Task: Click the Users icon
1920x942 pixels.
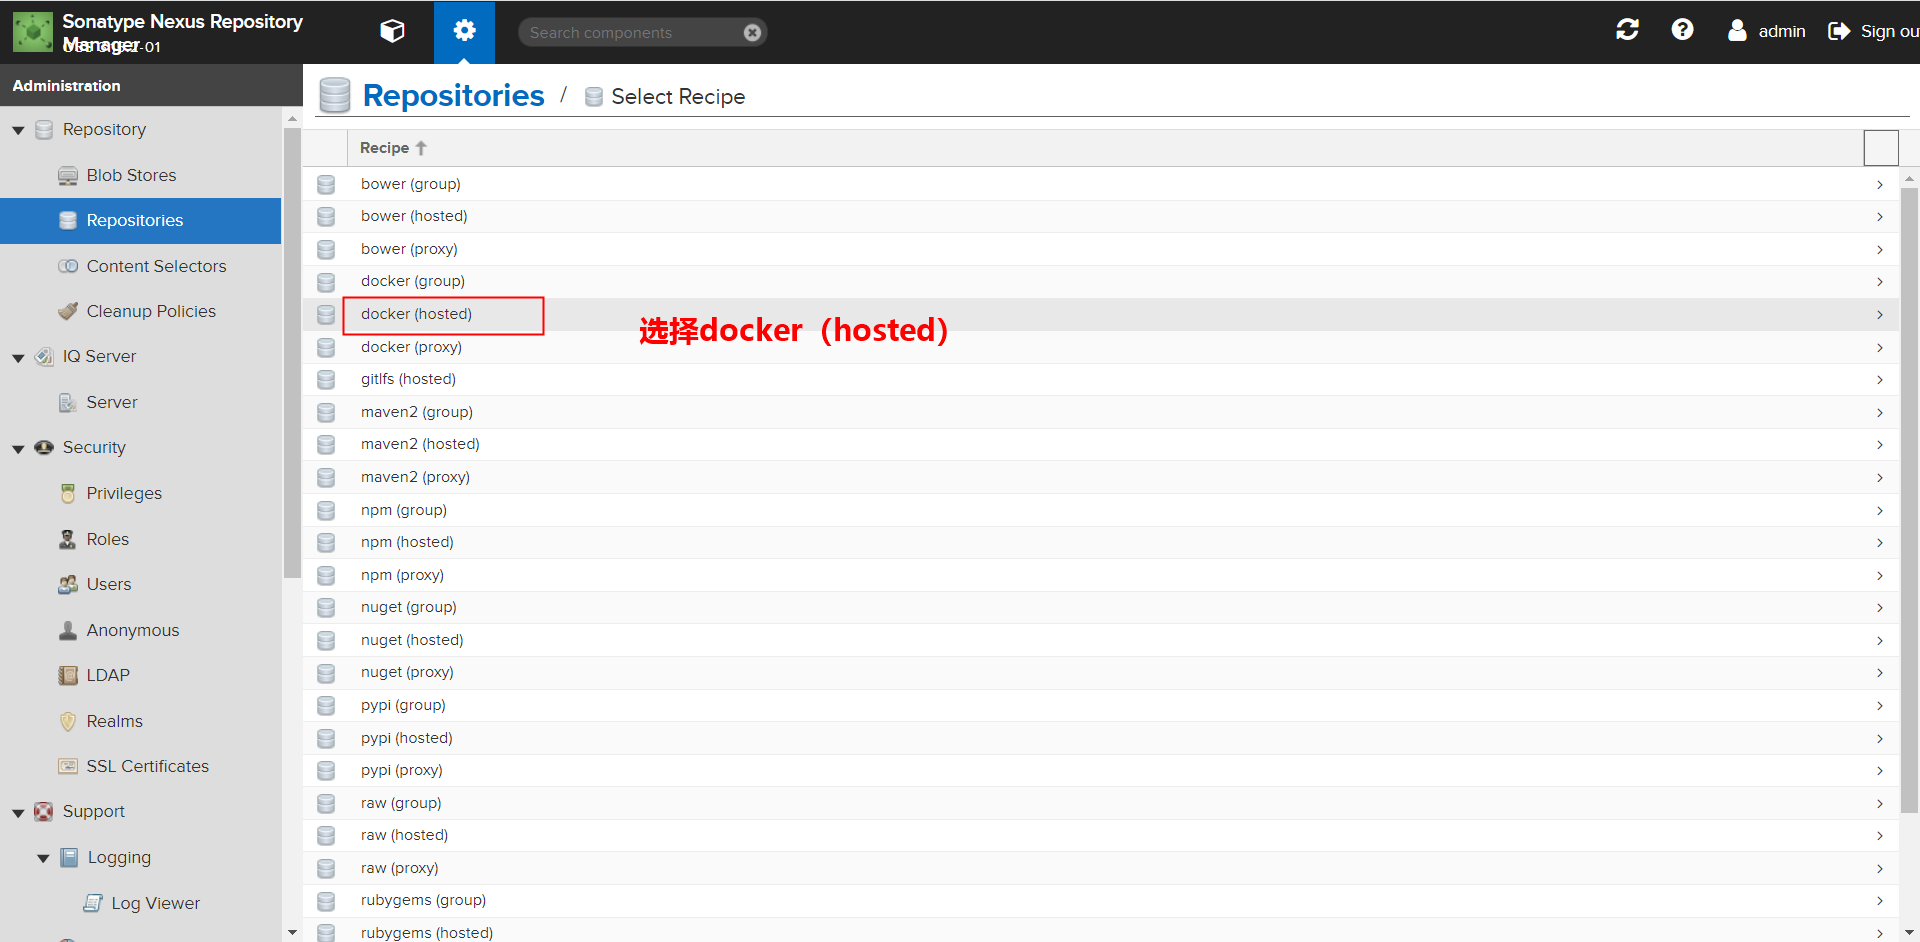Action: pos(68,584)
